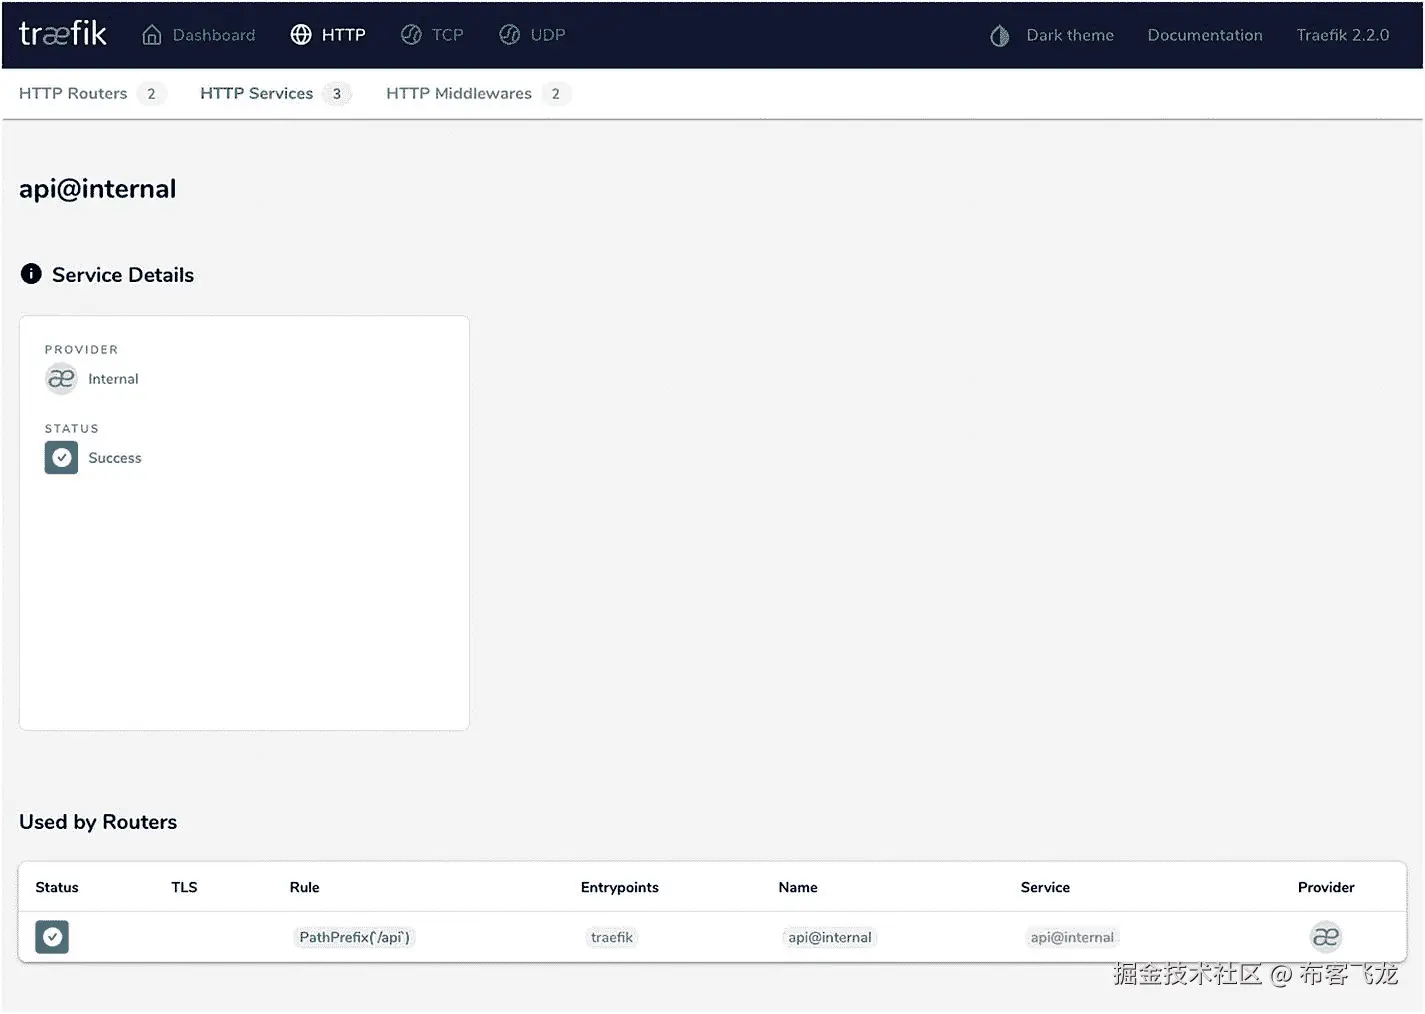Click the HTTP Services count badge 3
Screen dimensions: 1425x1014
[337, 94]
